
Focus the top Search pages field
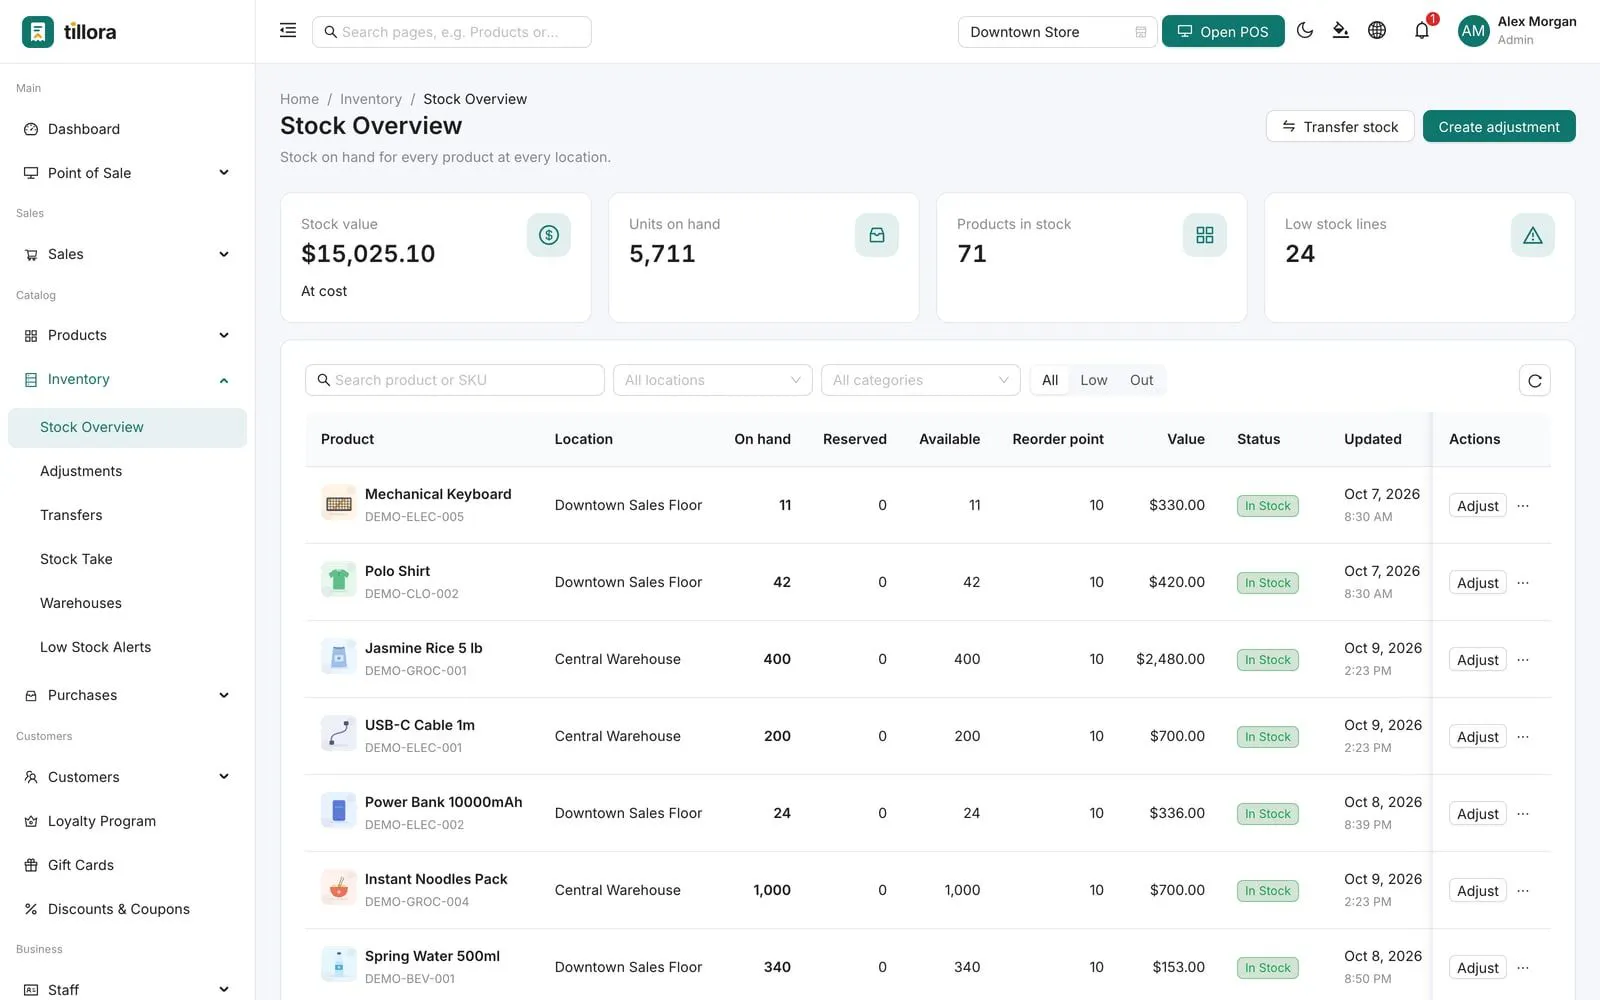(452, 32)
